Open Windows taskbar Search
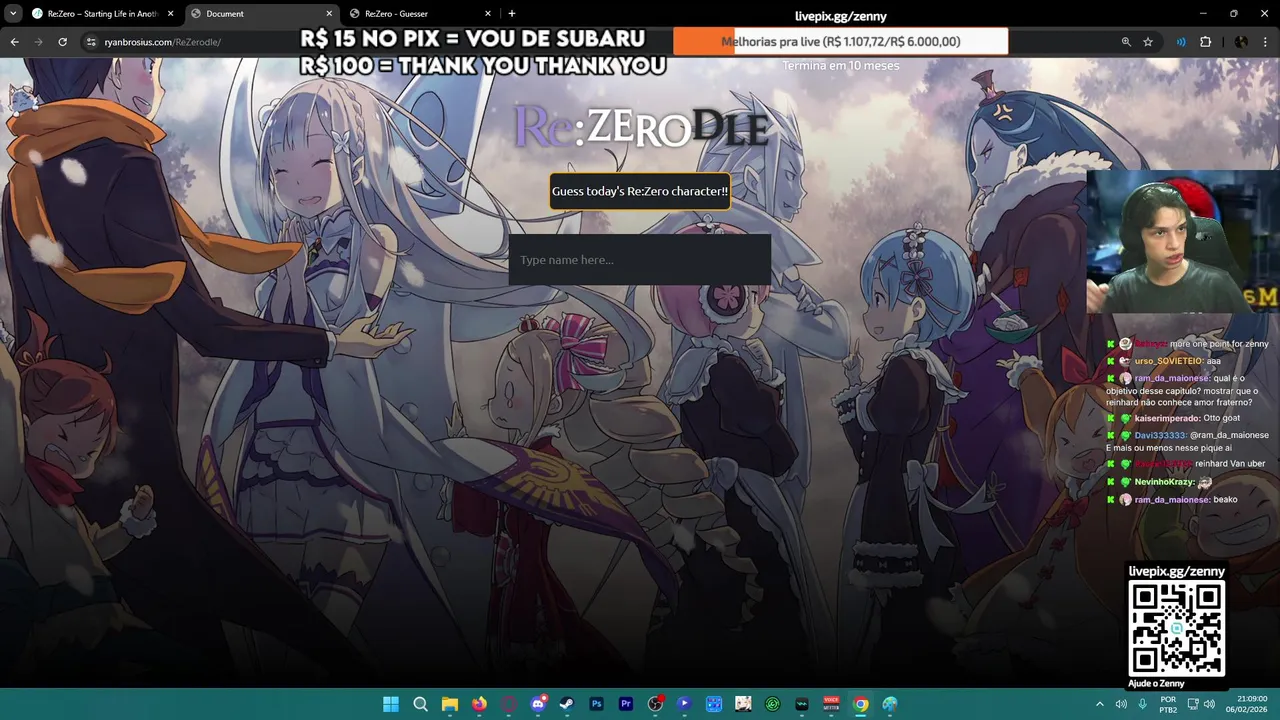 pyautogui.click(x=420, y=704)
